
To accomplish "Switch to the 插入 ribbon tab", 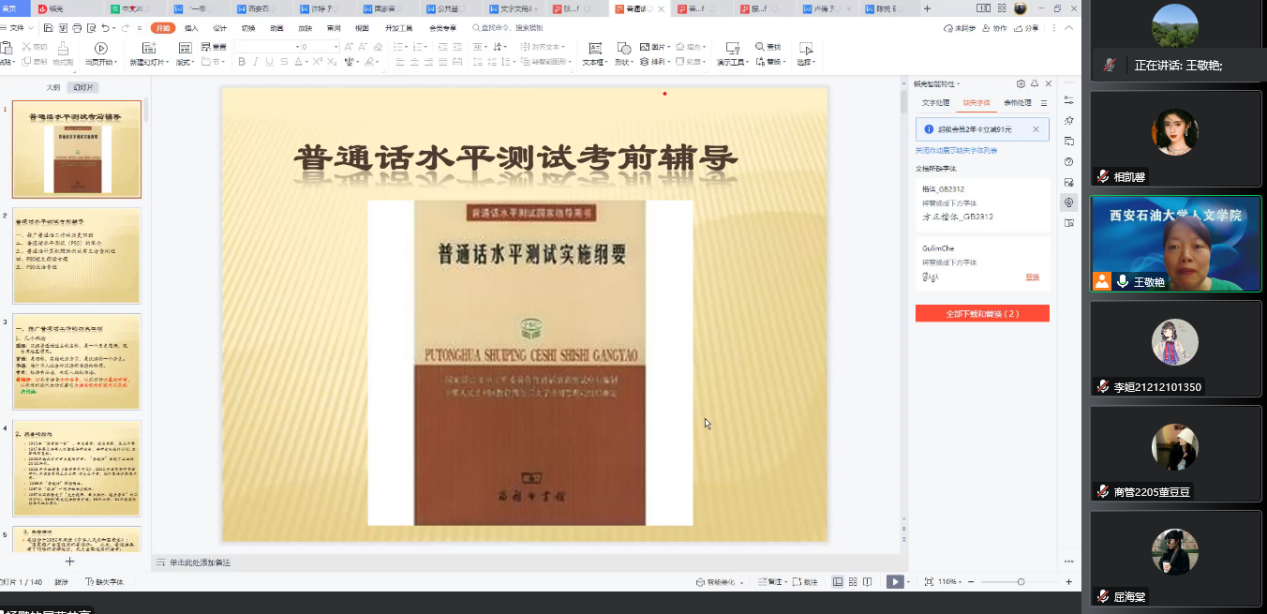I will click(192, 29).
